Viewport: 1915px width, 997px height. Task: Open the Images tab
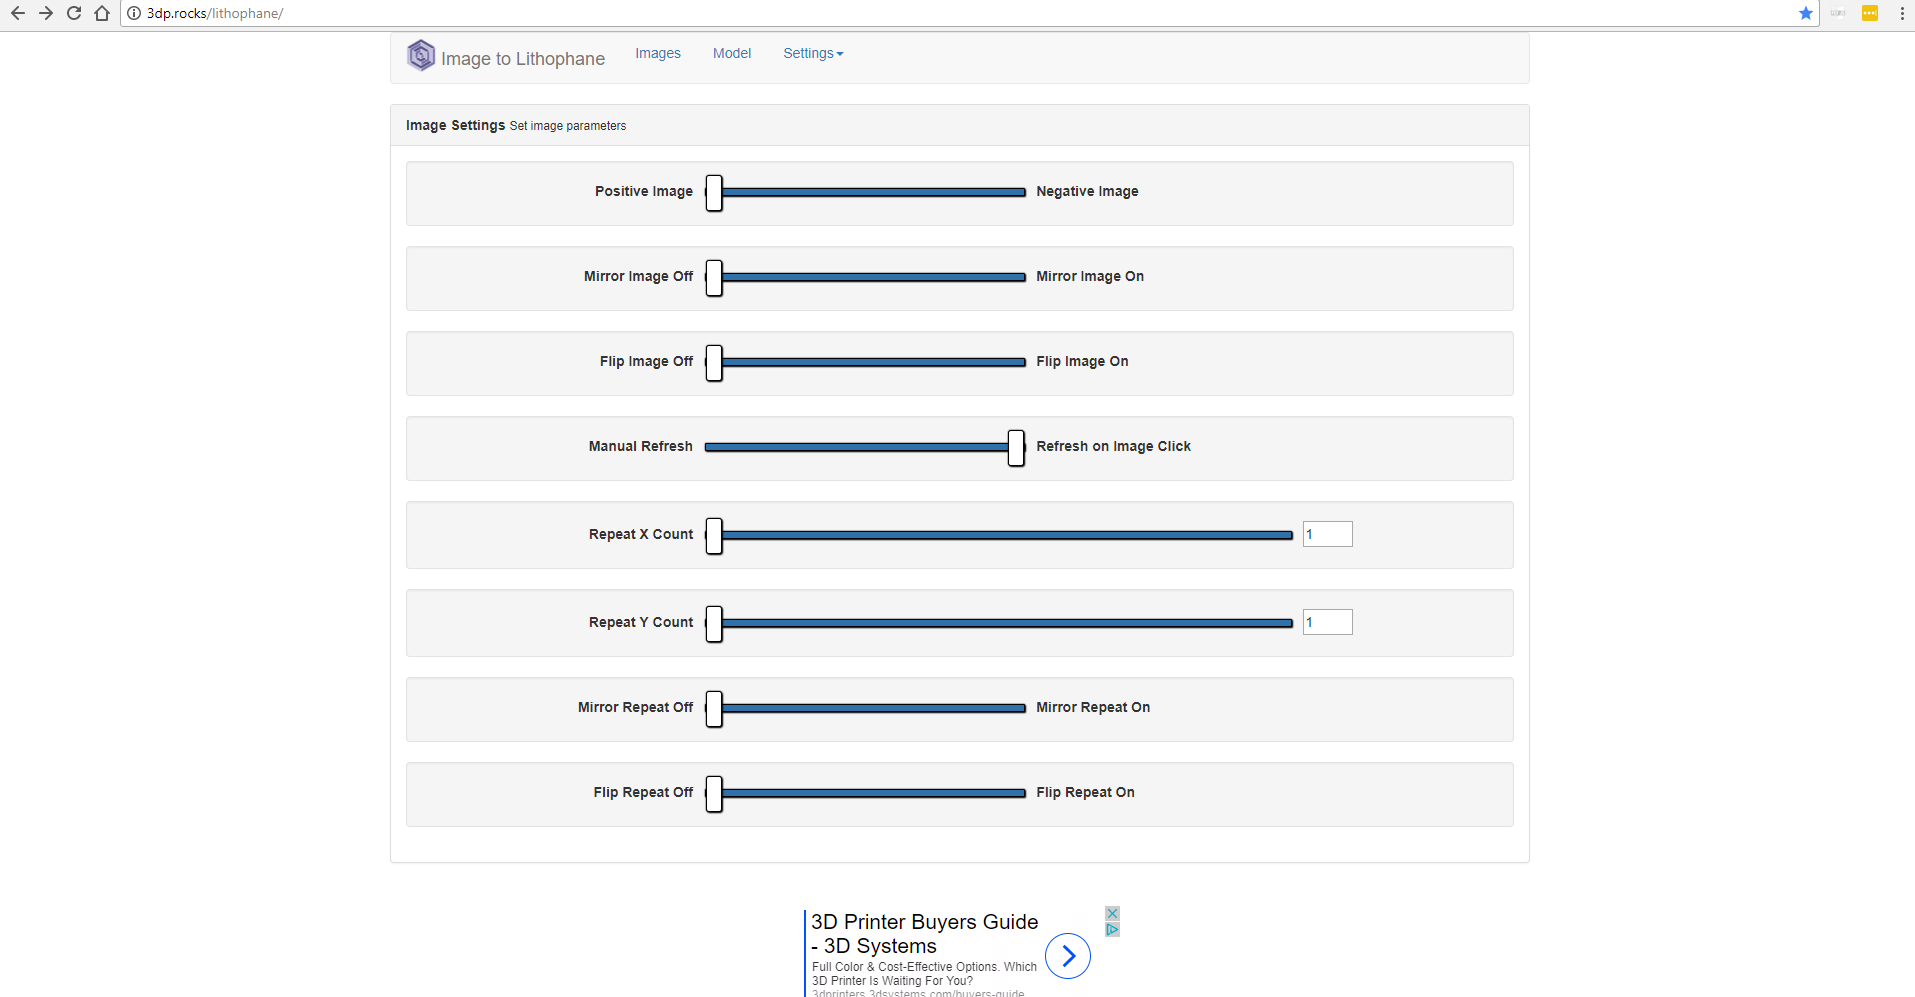(658, 53)
